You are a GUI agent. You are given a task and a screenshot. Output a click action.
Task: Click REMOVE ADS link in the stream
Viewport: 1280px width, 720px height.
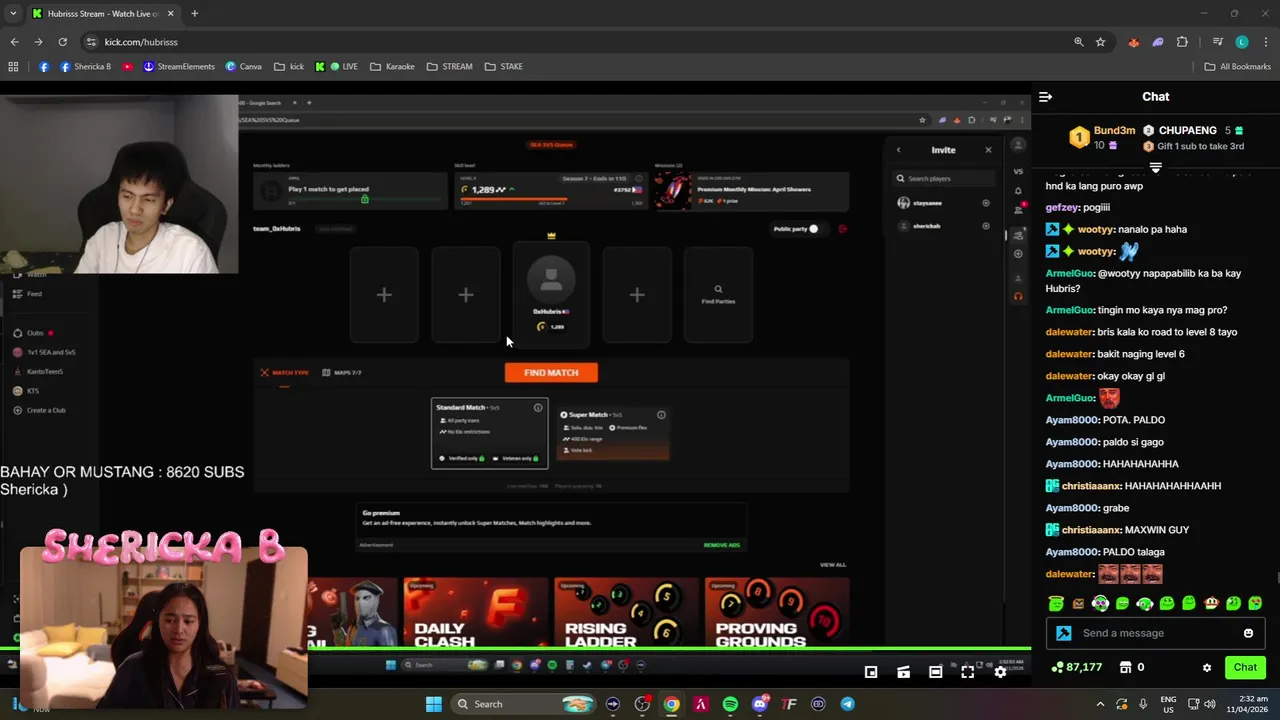722,545
